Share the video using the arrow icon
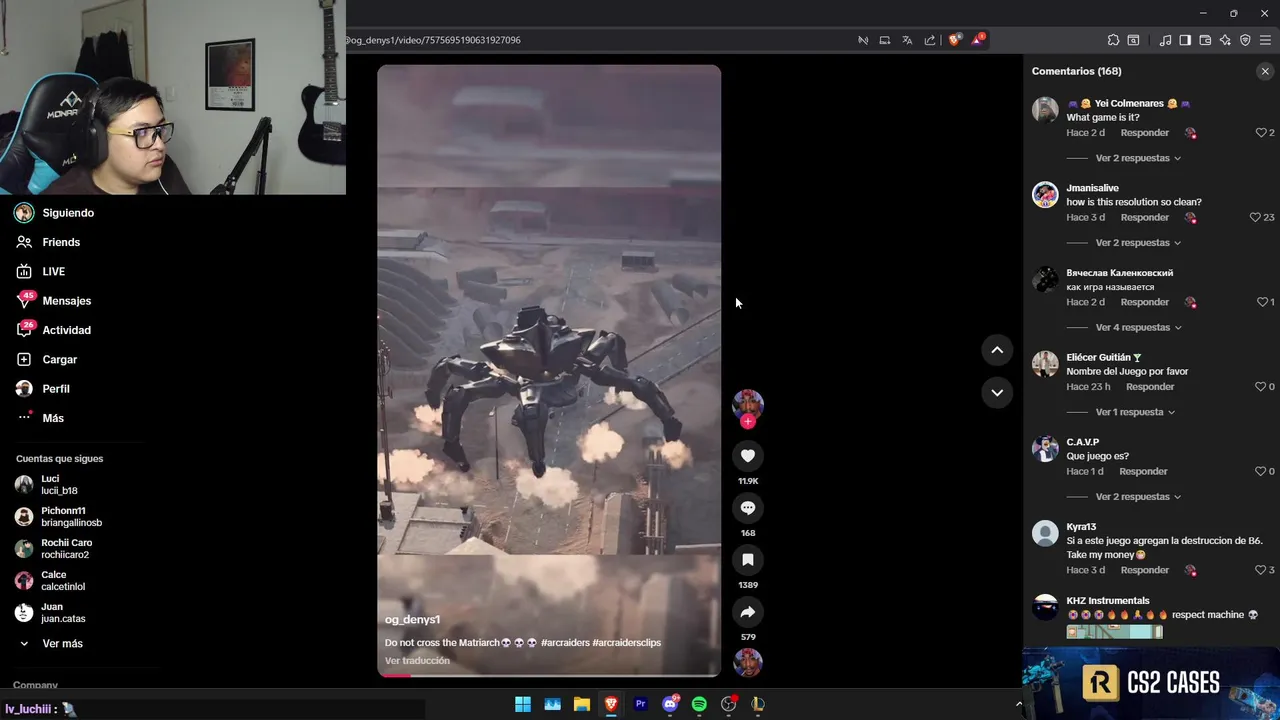 click(747, 612)
